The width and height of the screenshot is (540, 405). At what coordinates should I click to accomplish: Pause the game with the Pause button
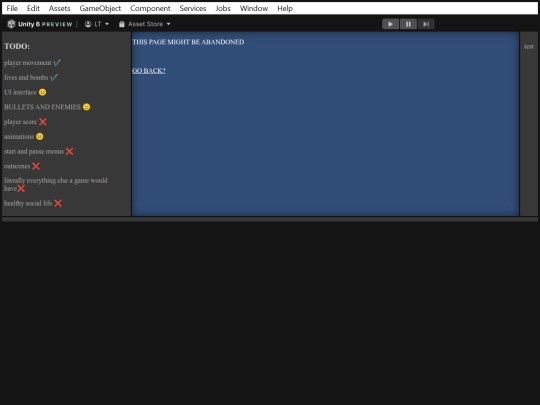pos(408,24)
